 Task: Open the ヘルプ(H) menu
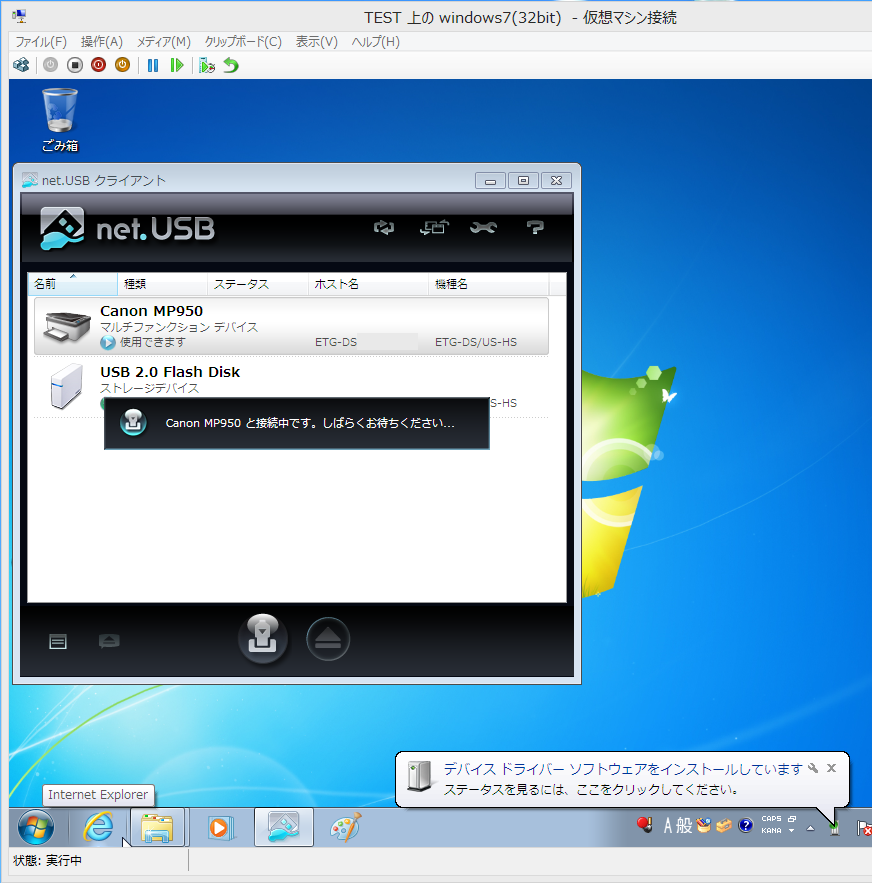(x=375, y=42)
